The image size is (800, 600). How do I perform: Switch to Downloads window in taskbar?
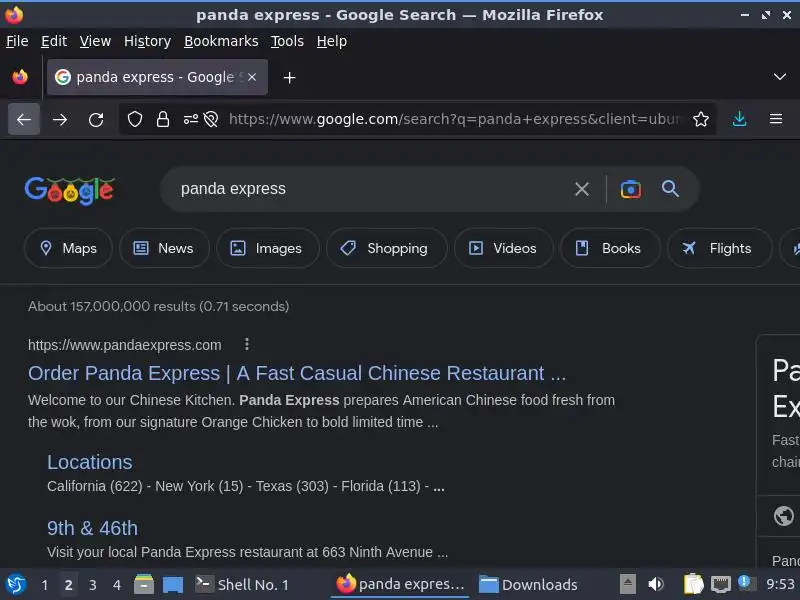[529, 585]
